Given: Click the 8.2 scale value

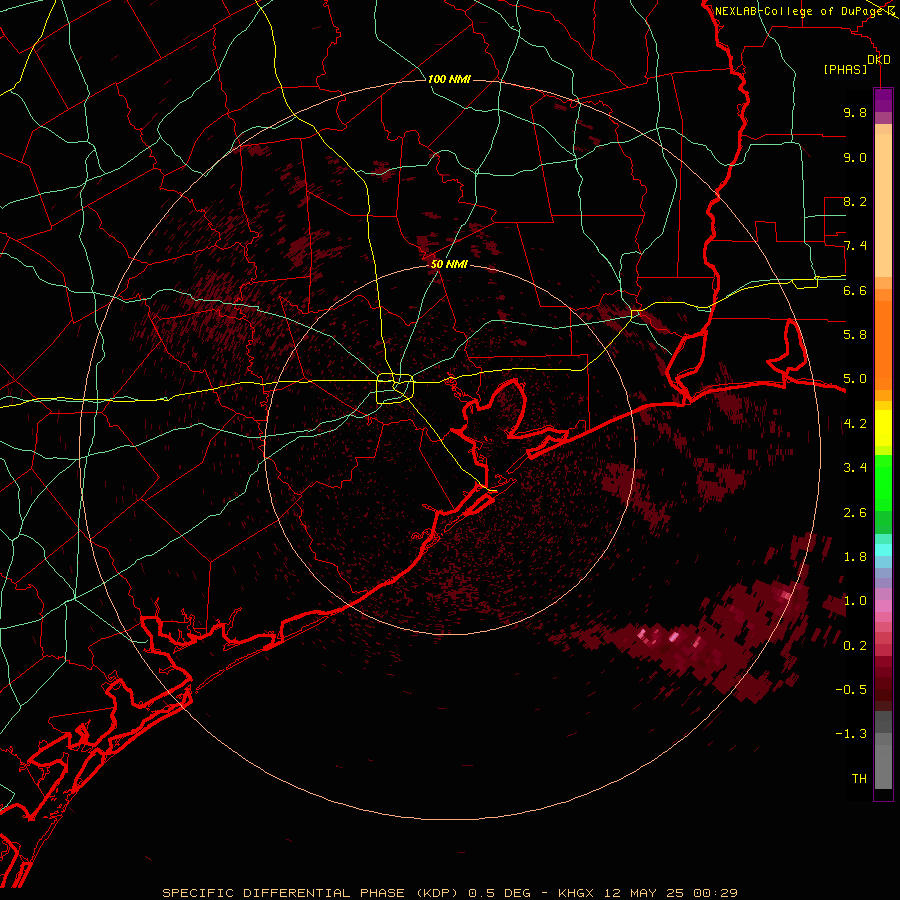Looking at the screenshot, I should pos(855,202).
